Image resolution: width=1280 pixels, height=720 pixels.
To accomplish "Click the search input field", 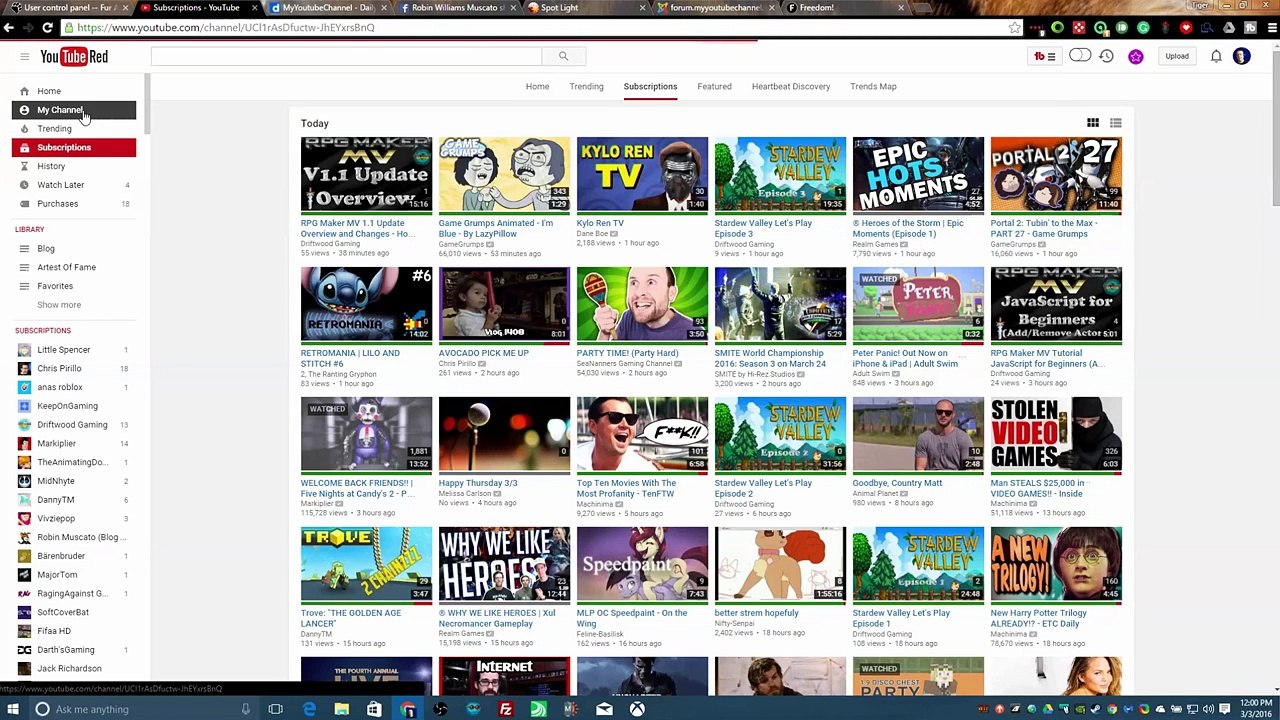I will click(346, 57).
